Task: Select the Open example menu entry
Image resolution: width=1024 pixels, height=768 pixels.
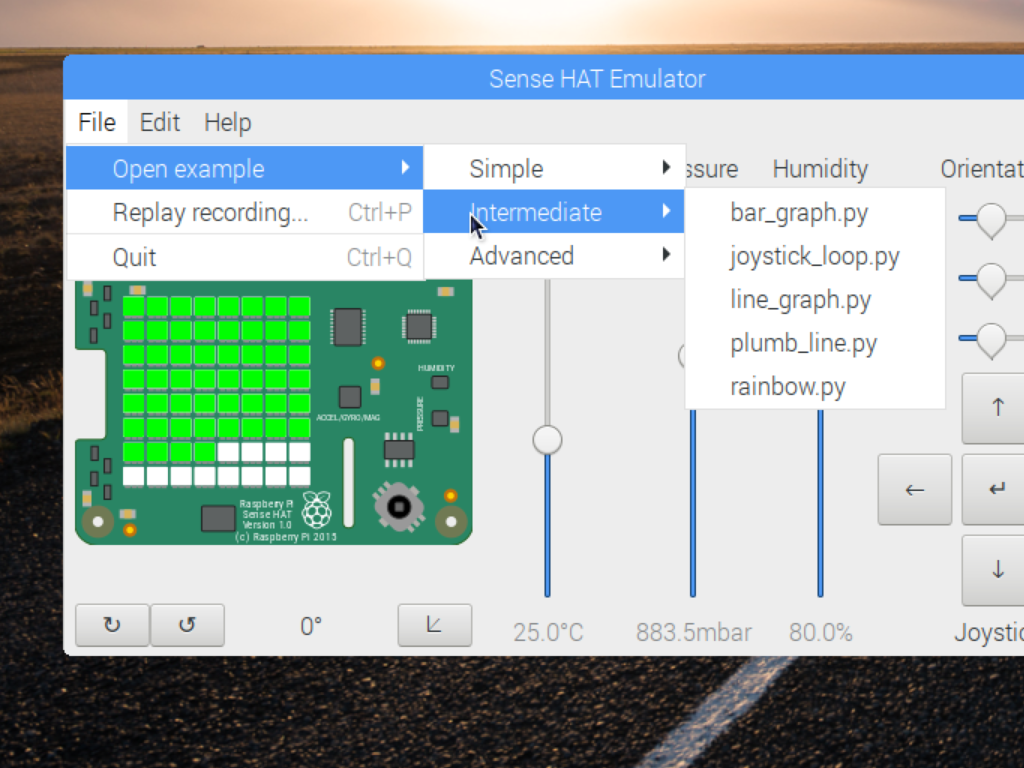Action: [245, 168]
